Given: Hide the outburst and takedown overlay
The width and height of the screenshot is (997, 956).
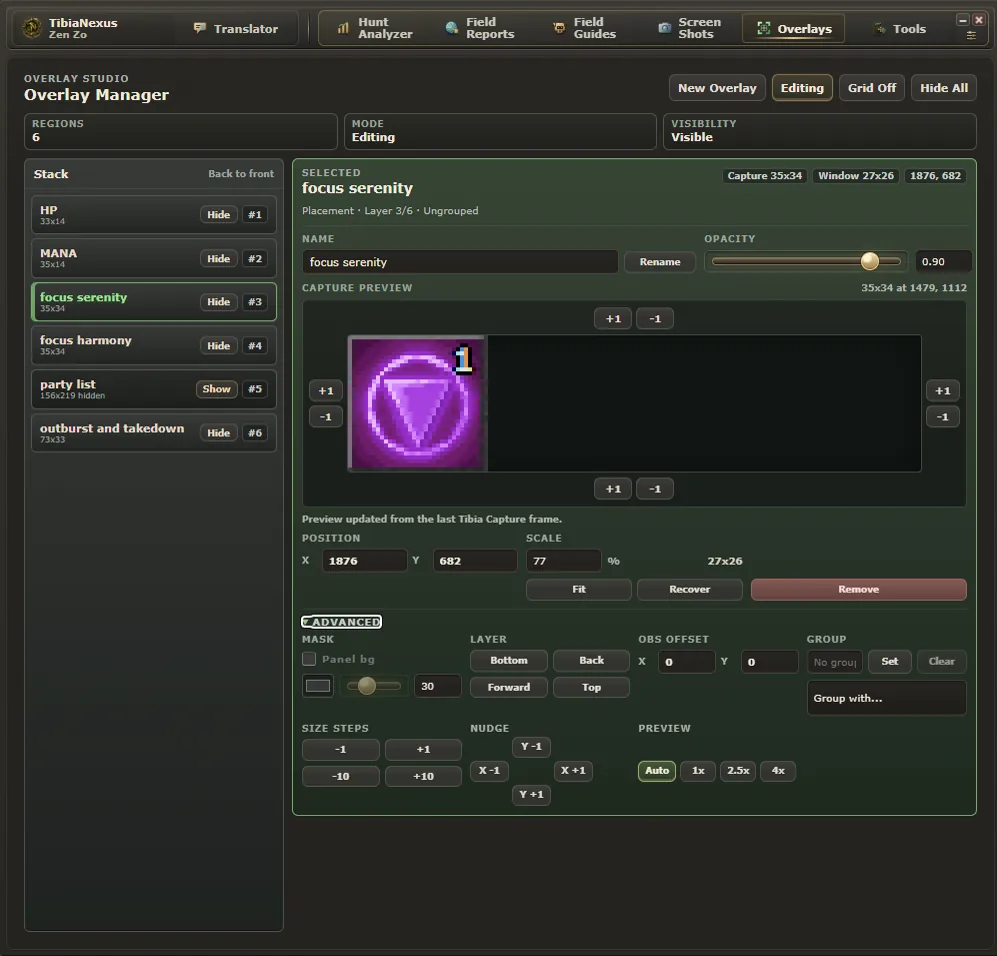Looking at the screenshot, I should (x=218, y=433).
